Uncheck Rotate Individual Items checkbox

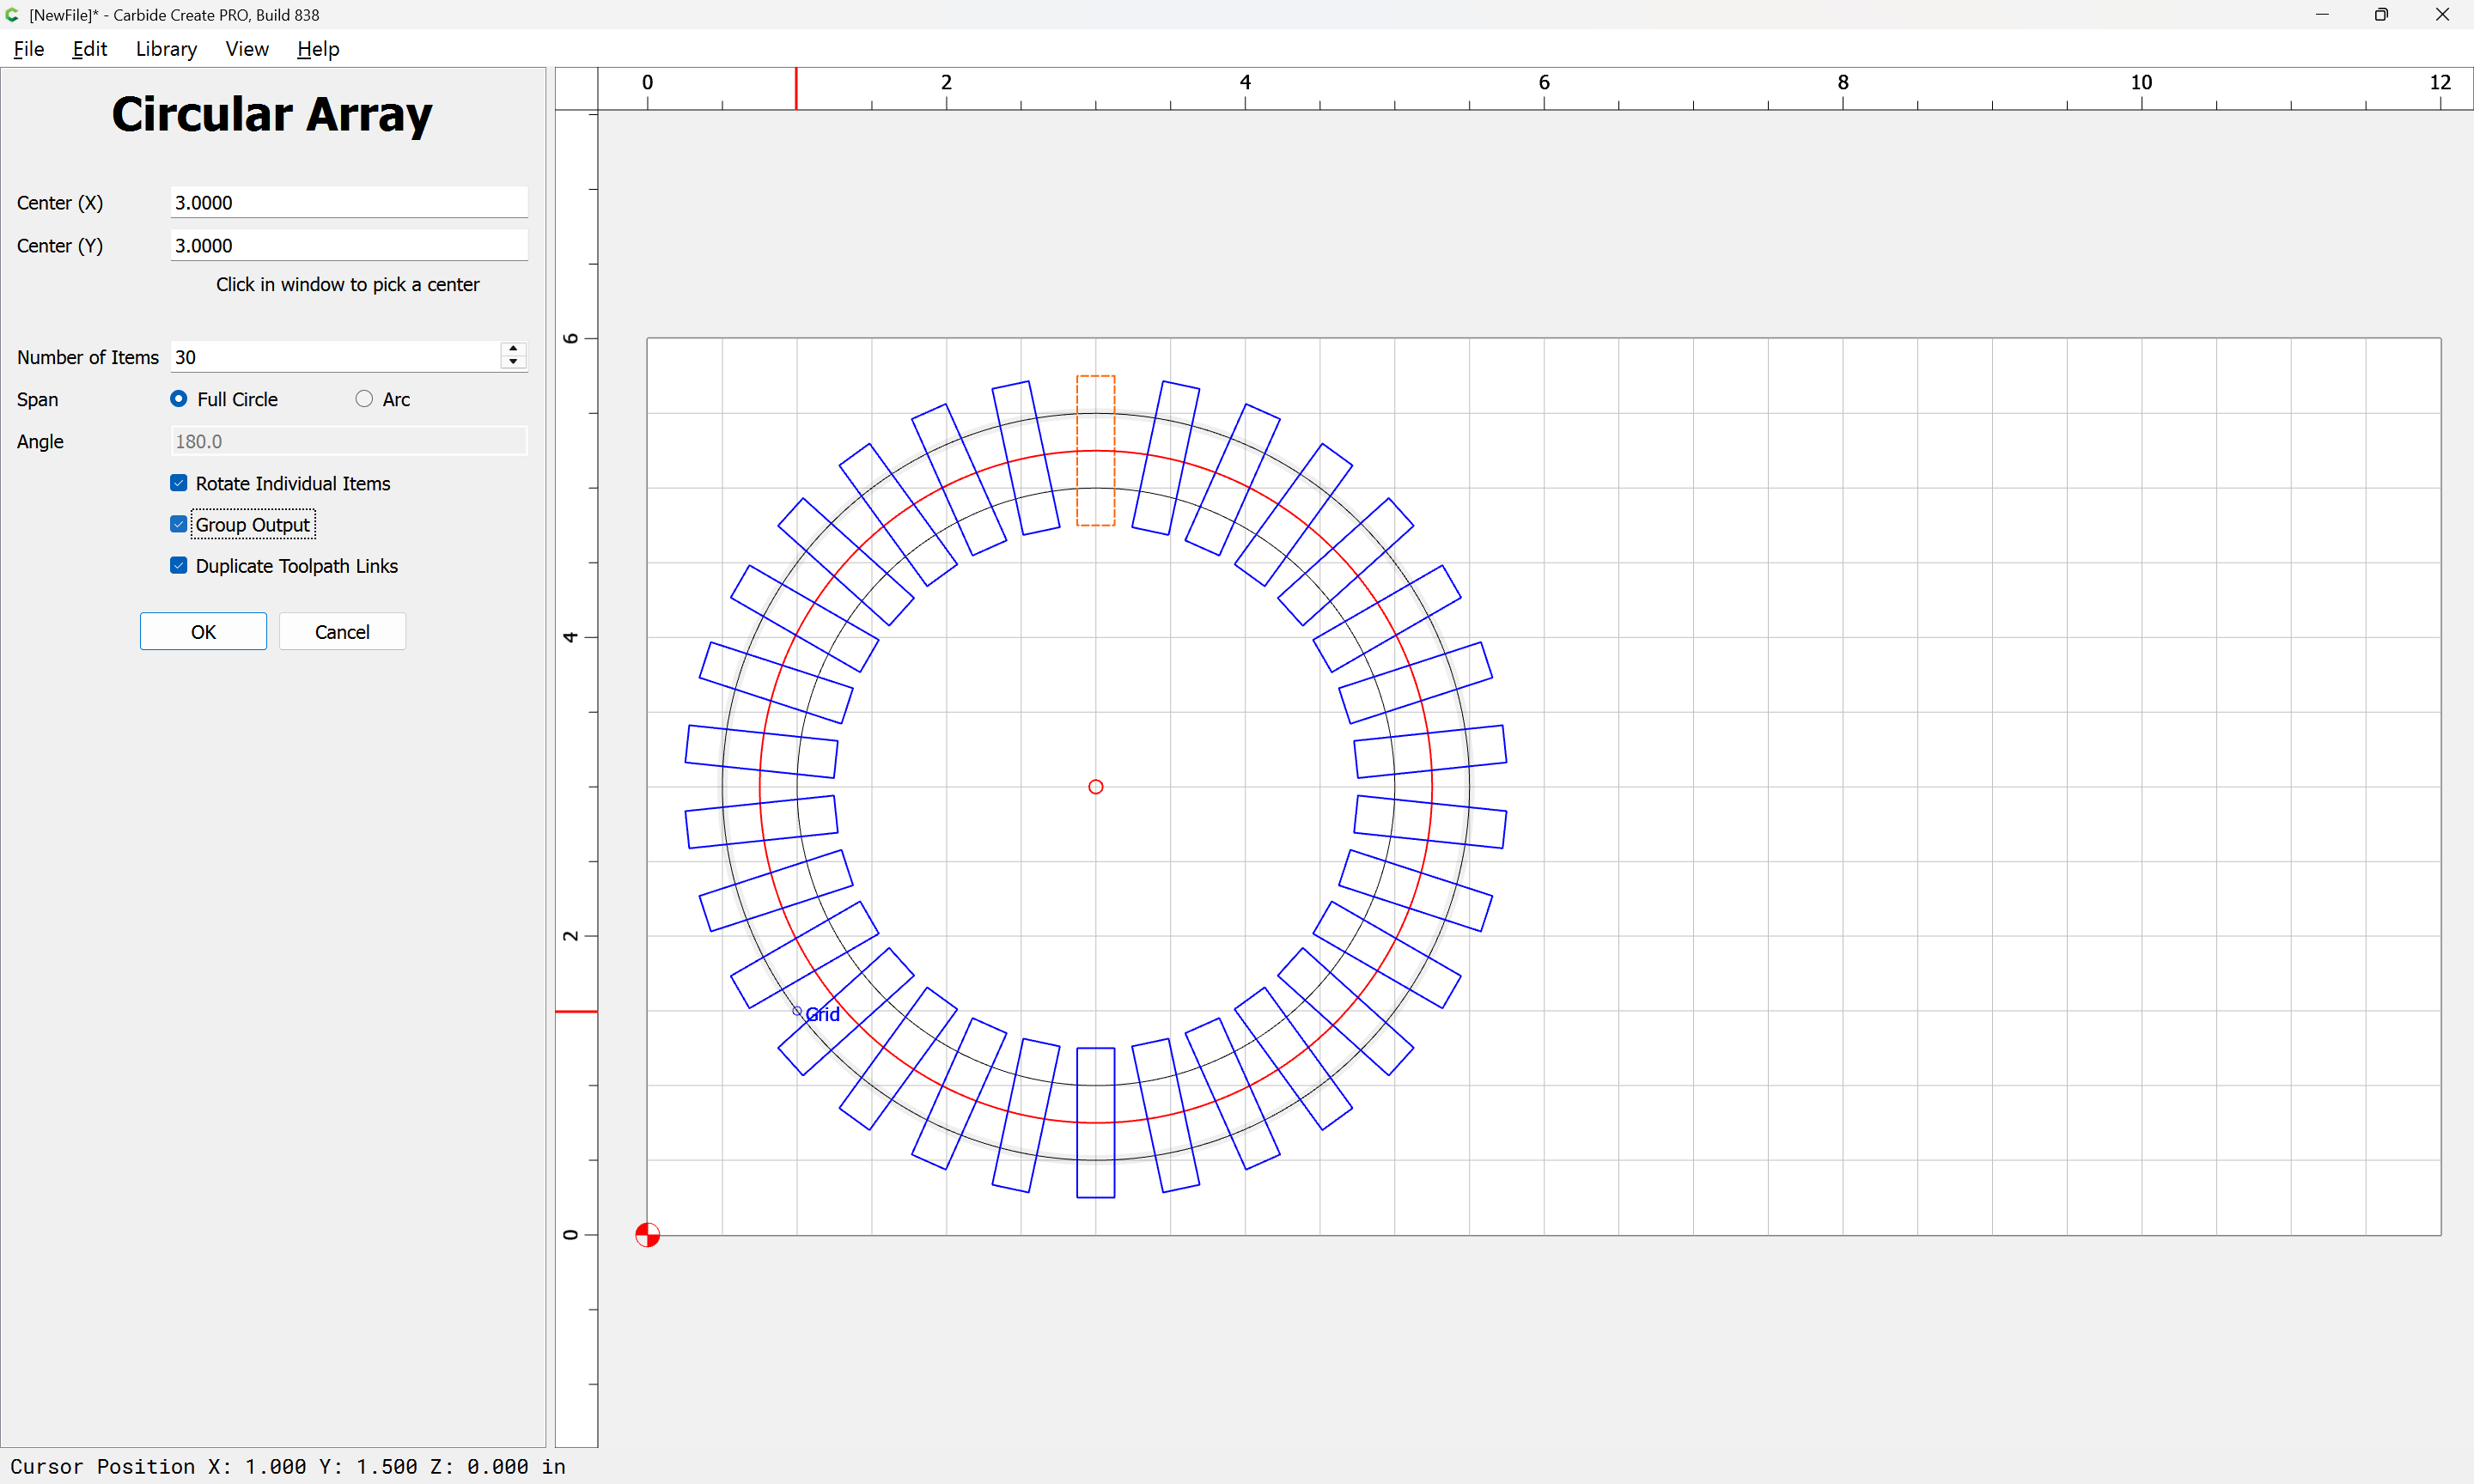click(179, 483)
